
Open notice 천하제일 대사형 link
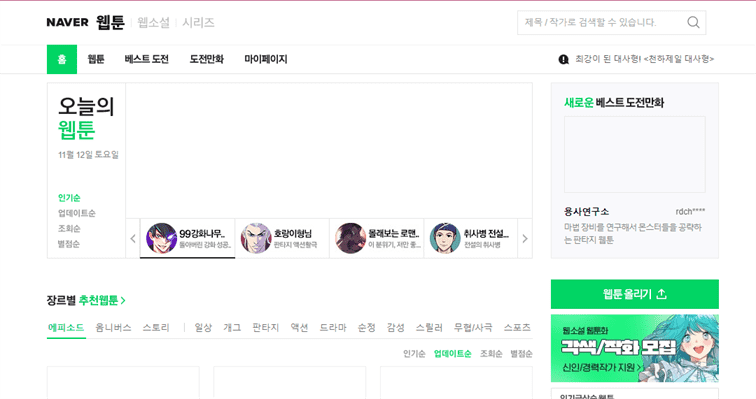click(645, 59)
